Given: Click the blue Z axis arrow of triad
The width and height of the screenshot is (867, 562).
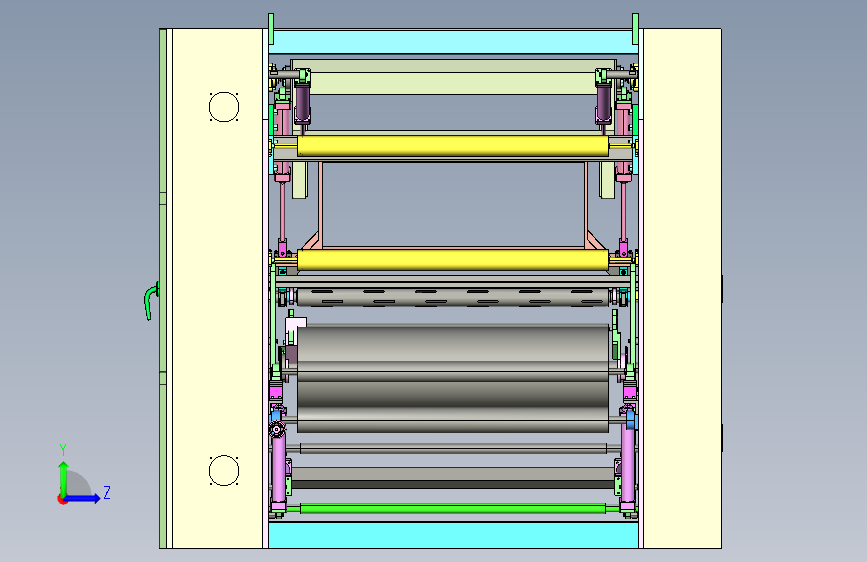Looking at the screenshot, I should [x=83, y=498].
